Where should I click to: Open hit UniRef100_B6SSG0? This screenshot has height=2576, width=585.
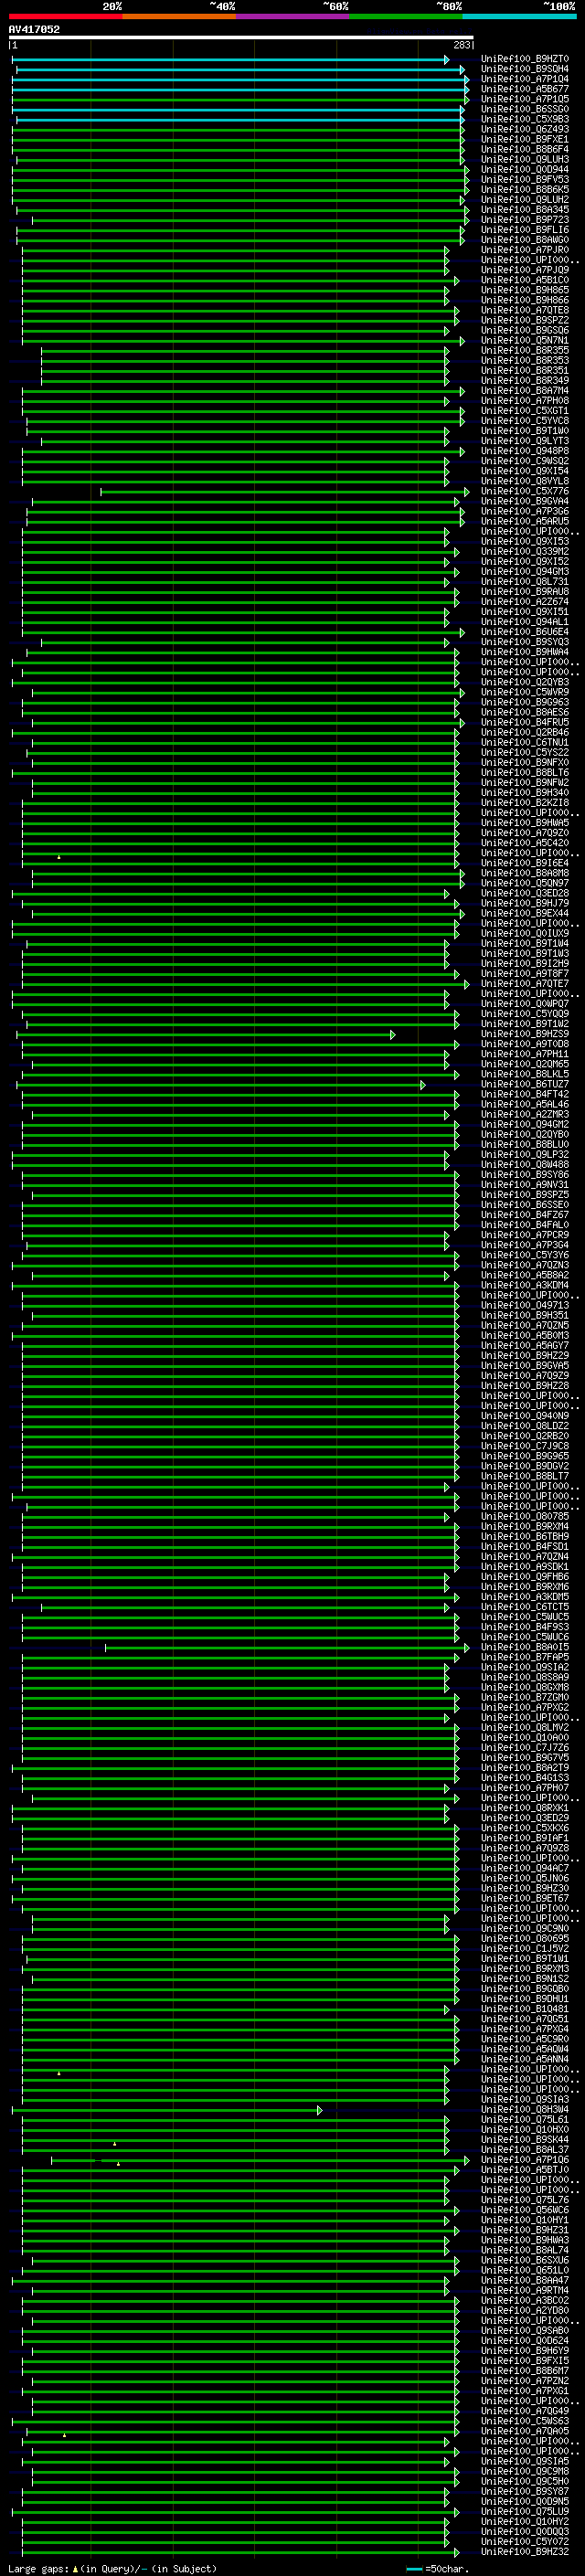pos(524,109)
